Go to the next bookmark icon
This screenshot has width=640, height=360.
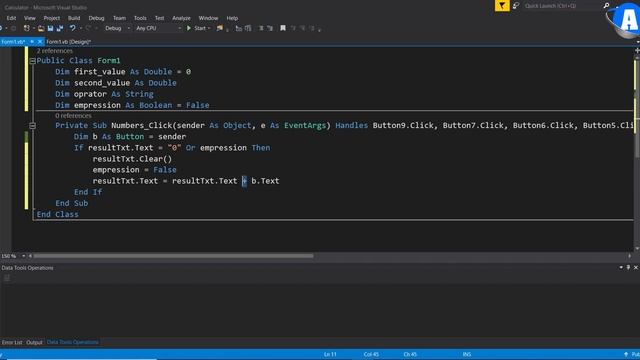pyautogui.click(x=302, y=28)
